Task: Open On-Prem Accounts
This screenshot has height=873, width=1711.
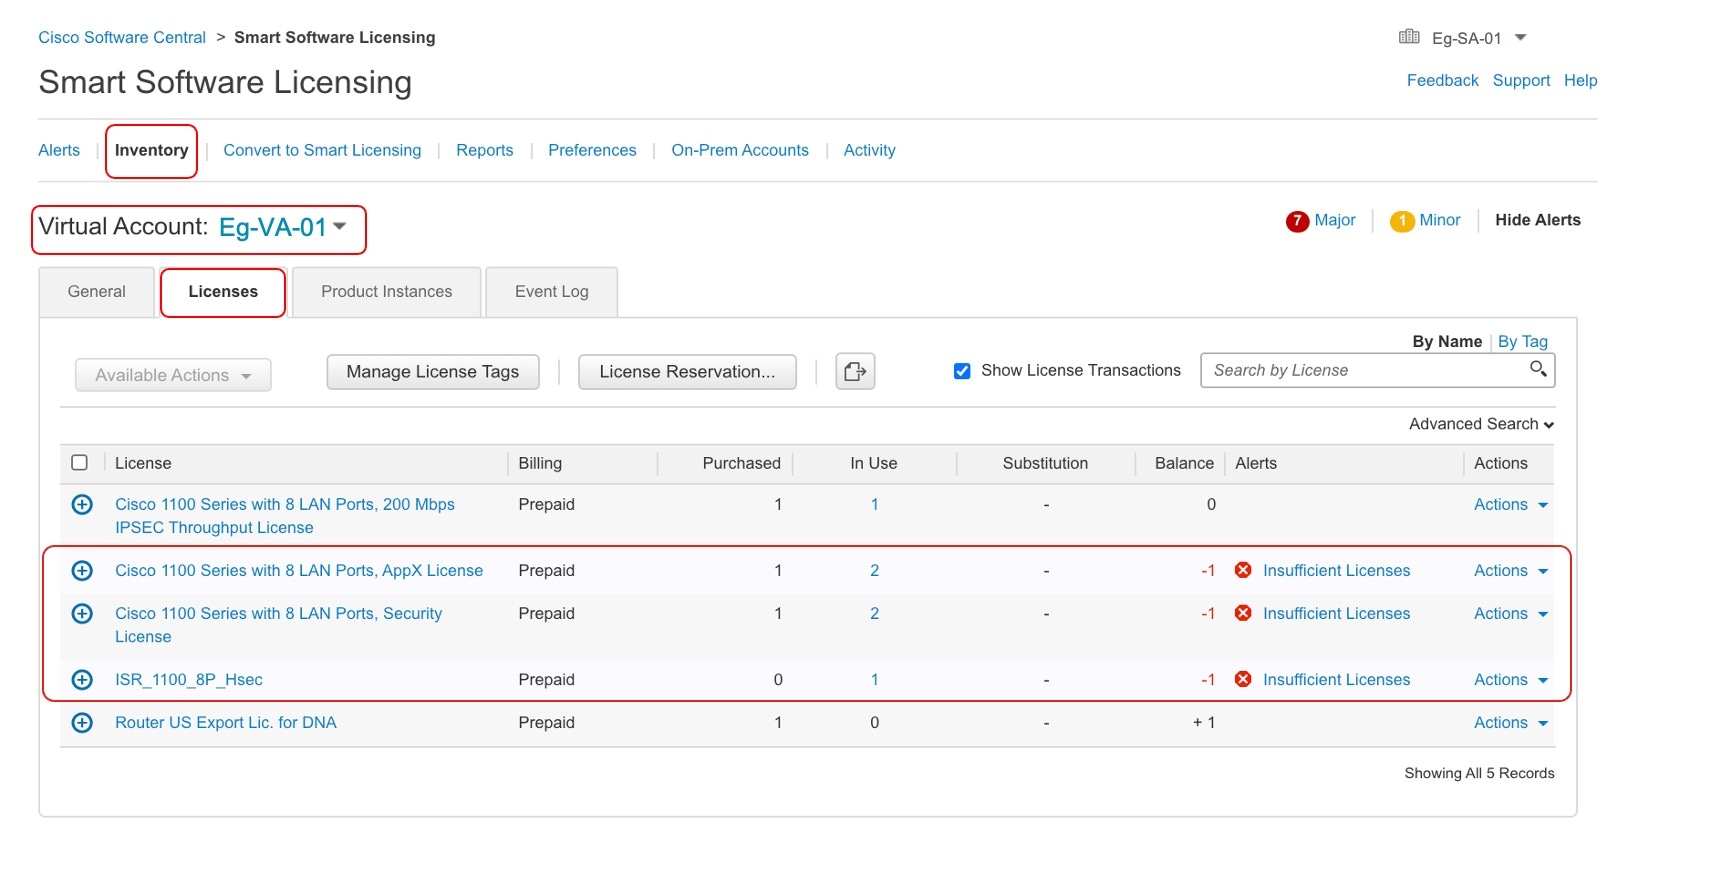Action: pos(740,150)
